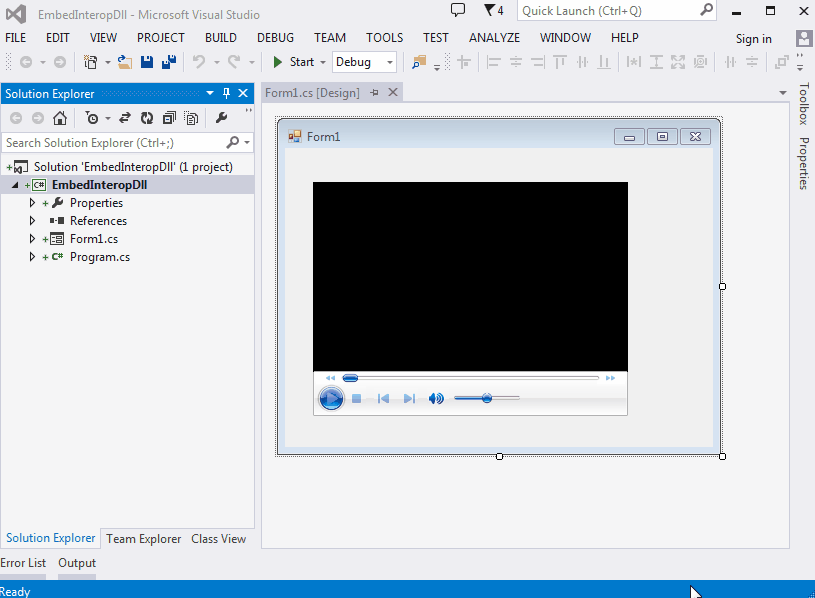Open the ANALYZE menu
815x598 pixels.
[494, 38]
